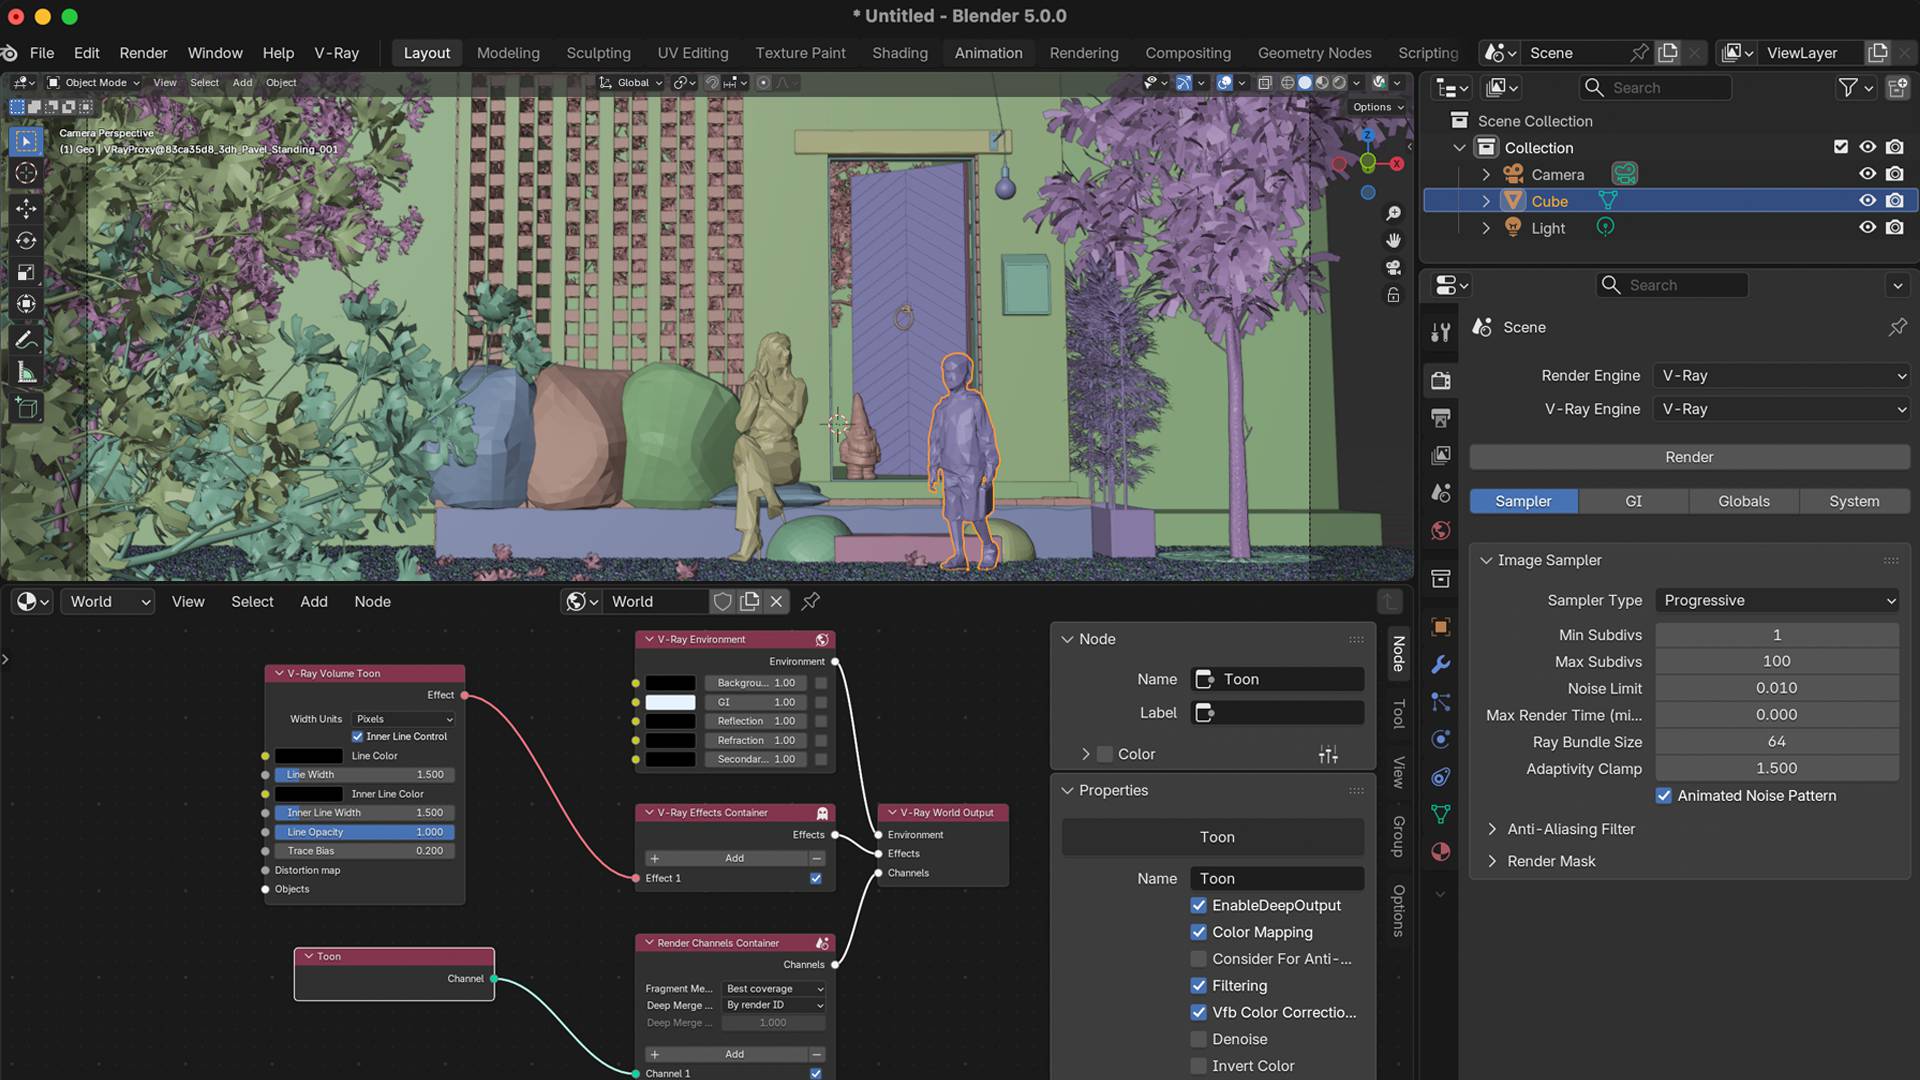Collapse the Cube item in the outliner
This screenshot has width=1920, height=1080.
coord(1486,200)
